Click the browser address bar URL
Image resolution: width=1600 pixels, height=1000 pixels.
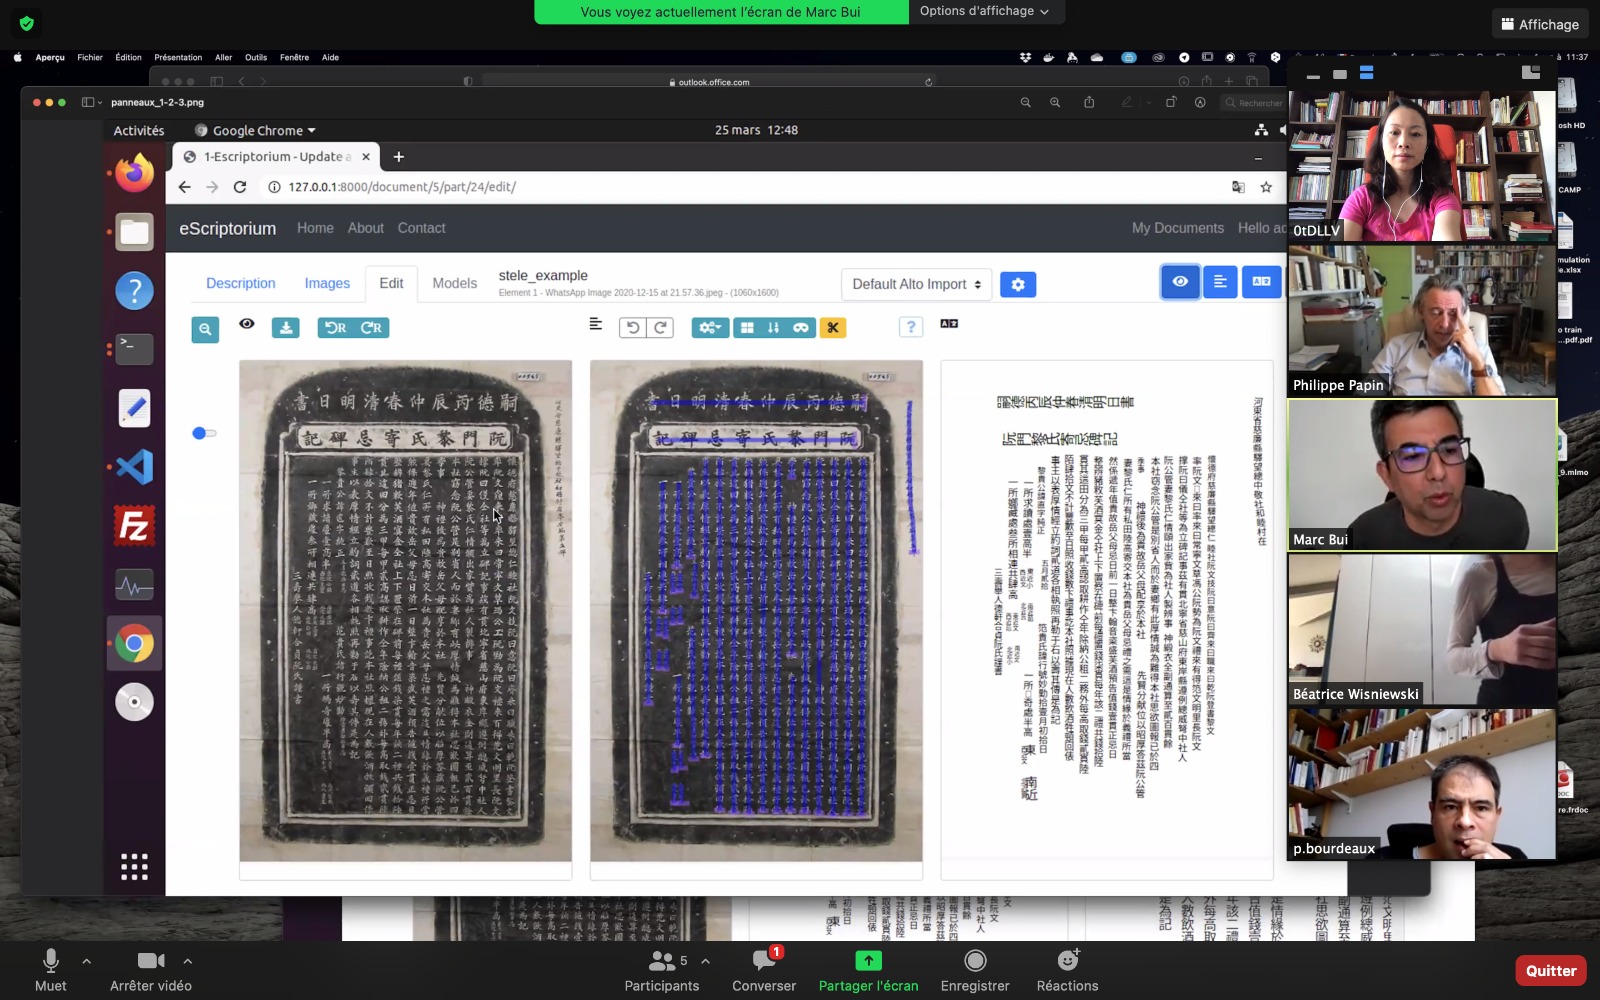tap(402, 187)
